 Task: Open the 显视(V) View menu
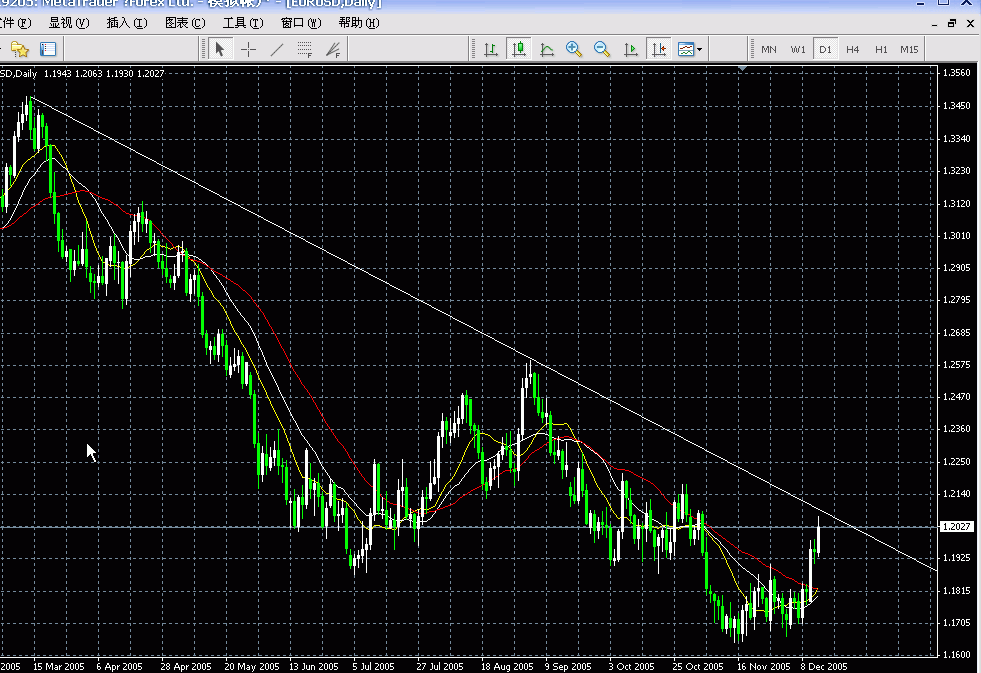(x=69, y=23)
